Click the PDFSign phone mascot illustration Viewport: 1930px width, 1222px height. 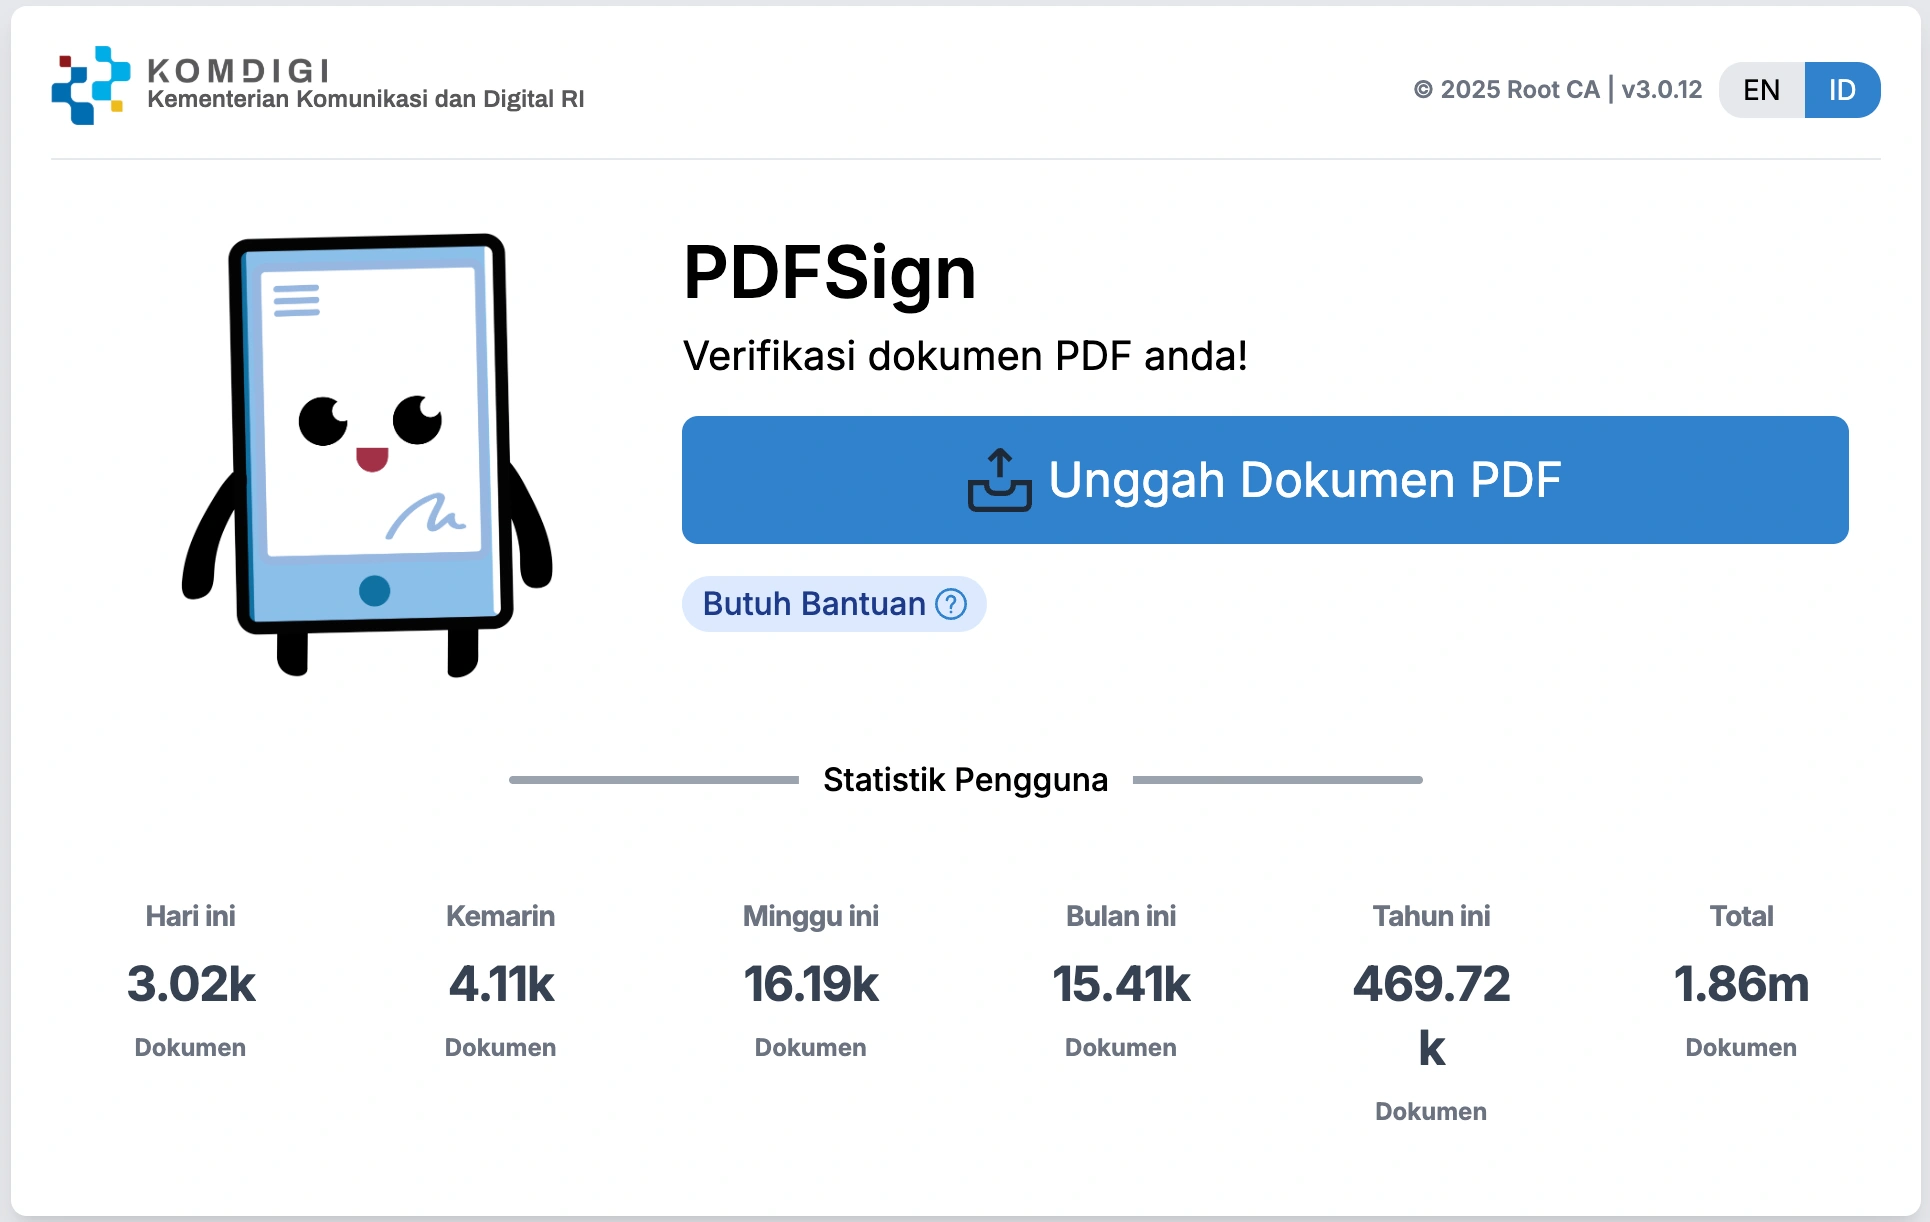pyautogui.click(x=367, y=455)
